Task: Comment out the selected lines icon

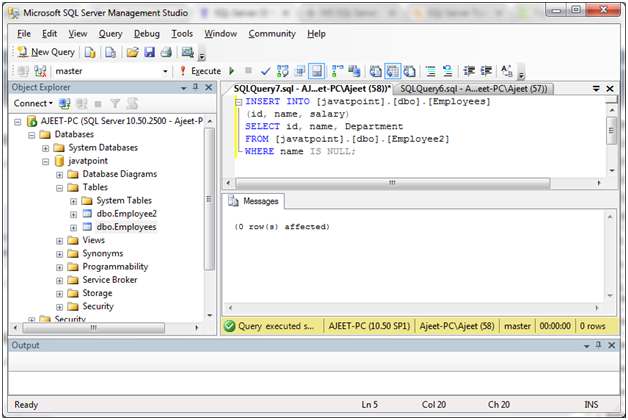Action: (431, 71)
